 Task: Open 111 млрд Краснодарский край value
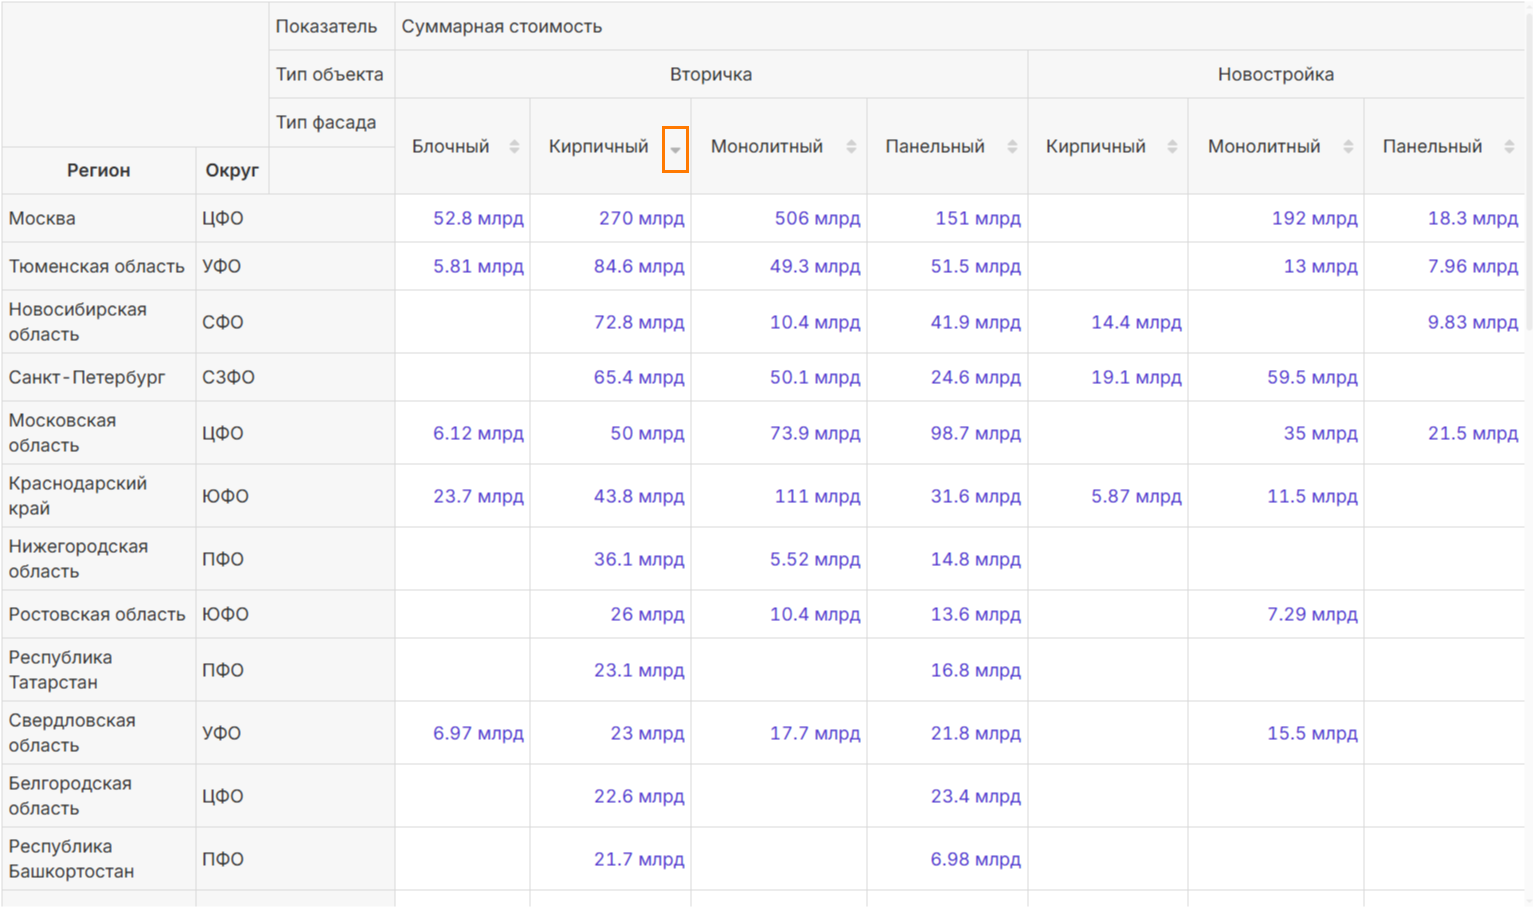click(x=817, y=496)
